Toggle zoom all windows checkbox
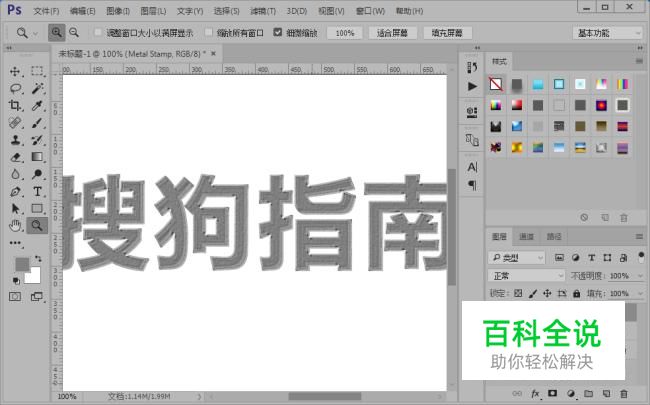This screenshot has width=650, height=405. coord(209,32)
